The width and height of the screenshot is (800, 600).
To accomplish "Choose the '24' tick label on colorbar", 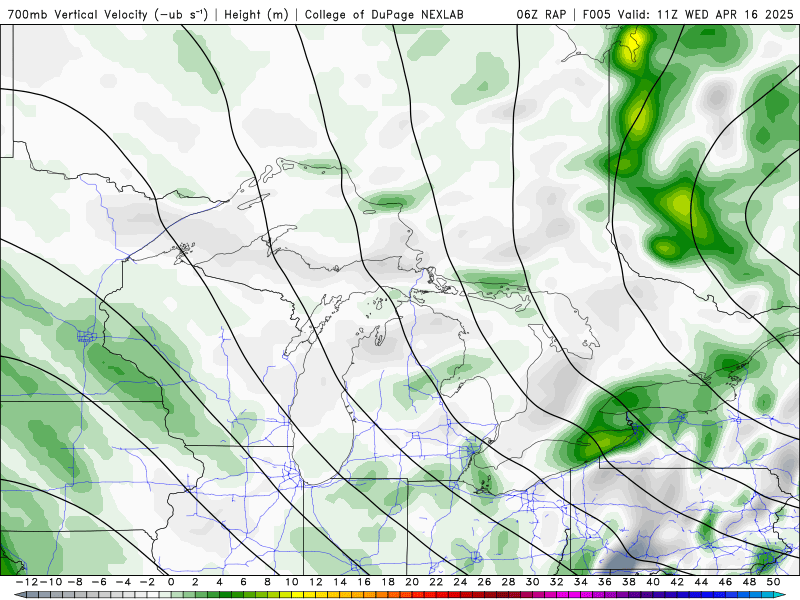I will pos(460,582).
